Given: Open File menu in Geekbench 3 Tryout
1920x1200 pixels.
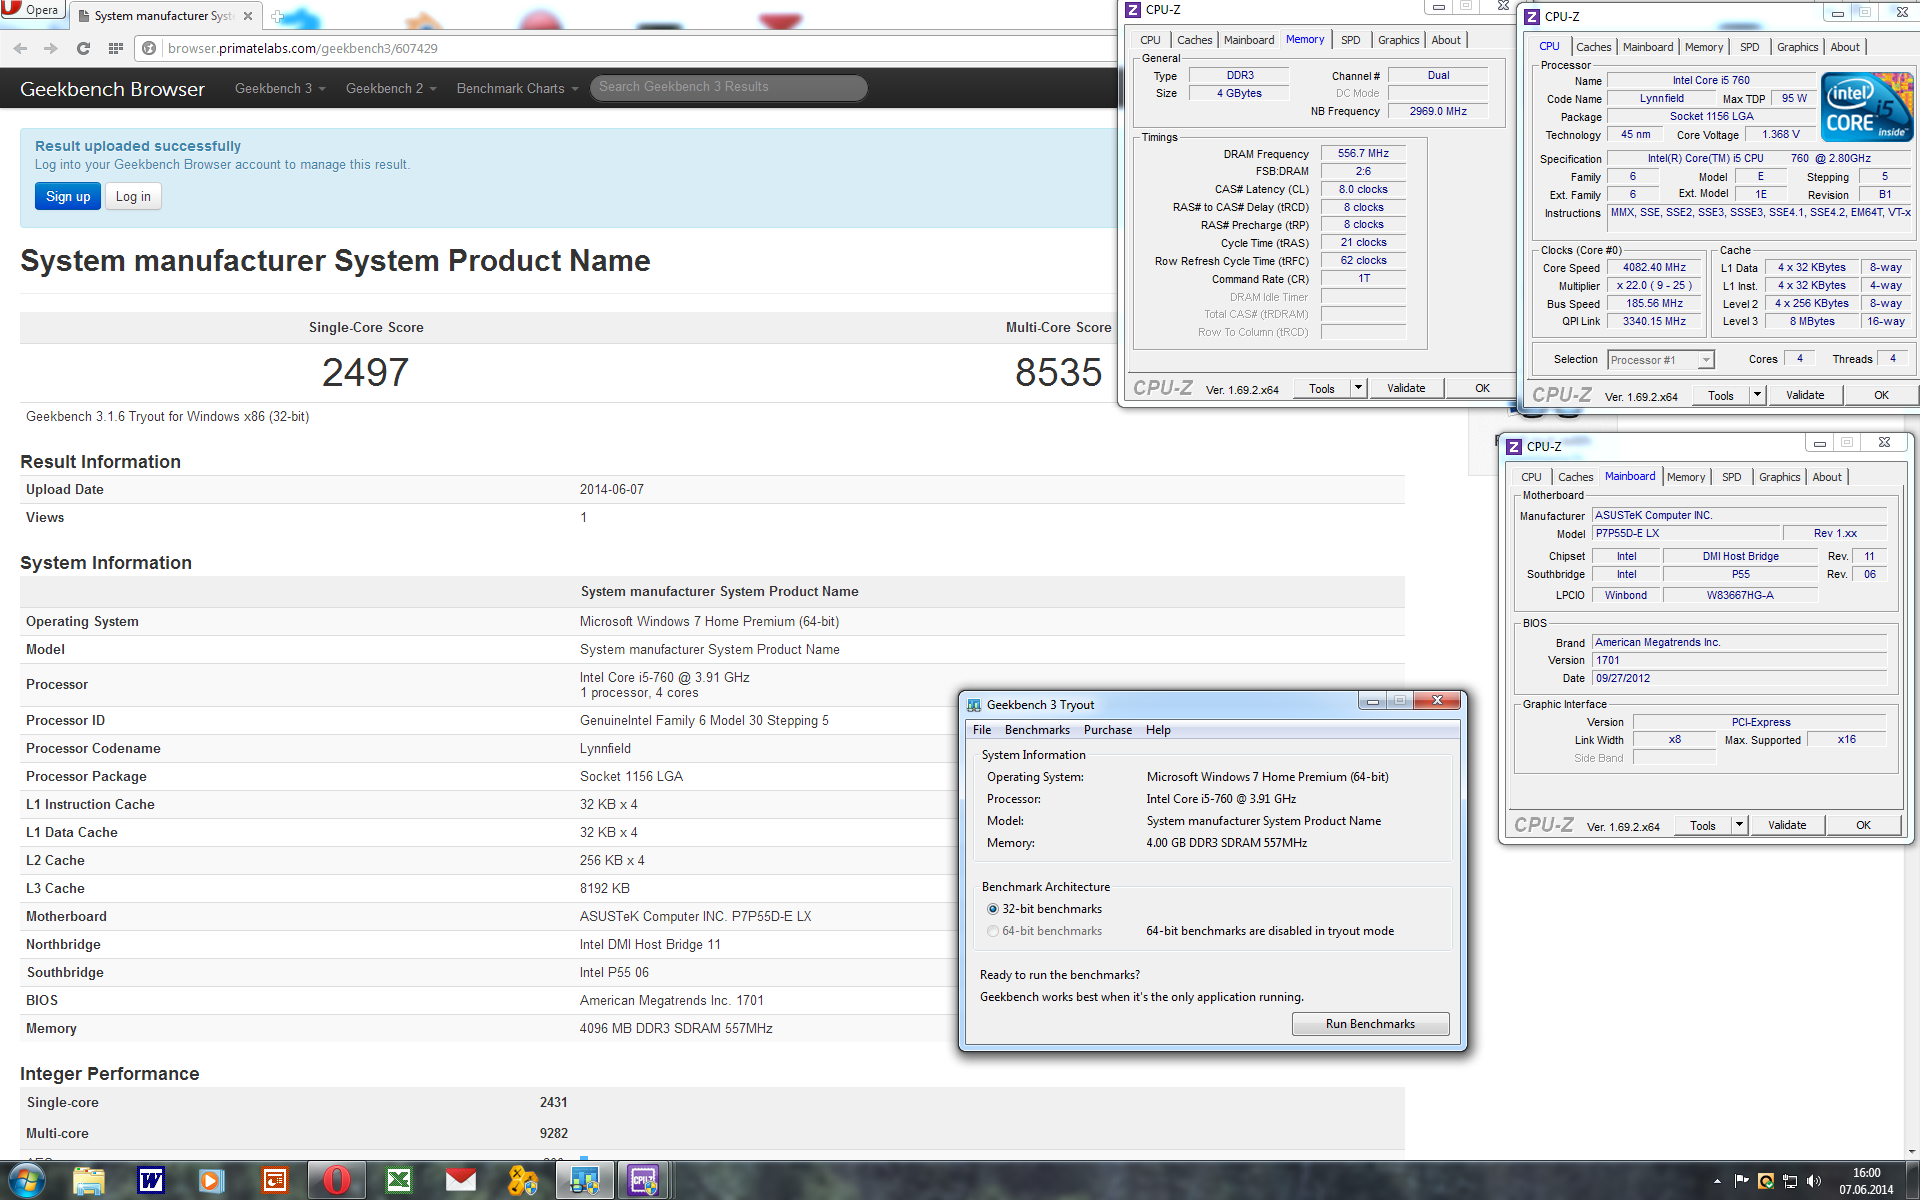Looking at the screenshot, I should [x=982, y=730].
